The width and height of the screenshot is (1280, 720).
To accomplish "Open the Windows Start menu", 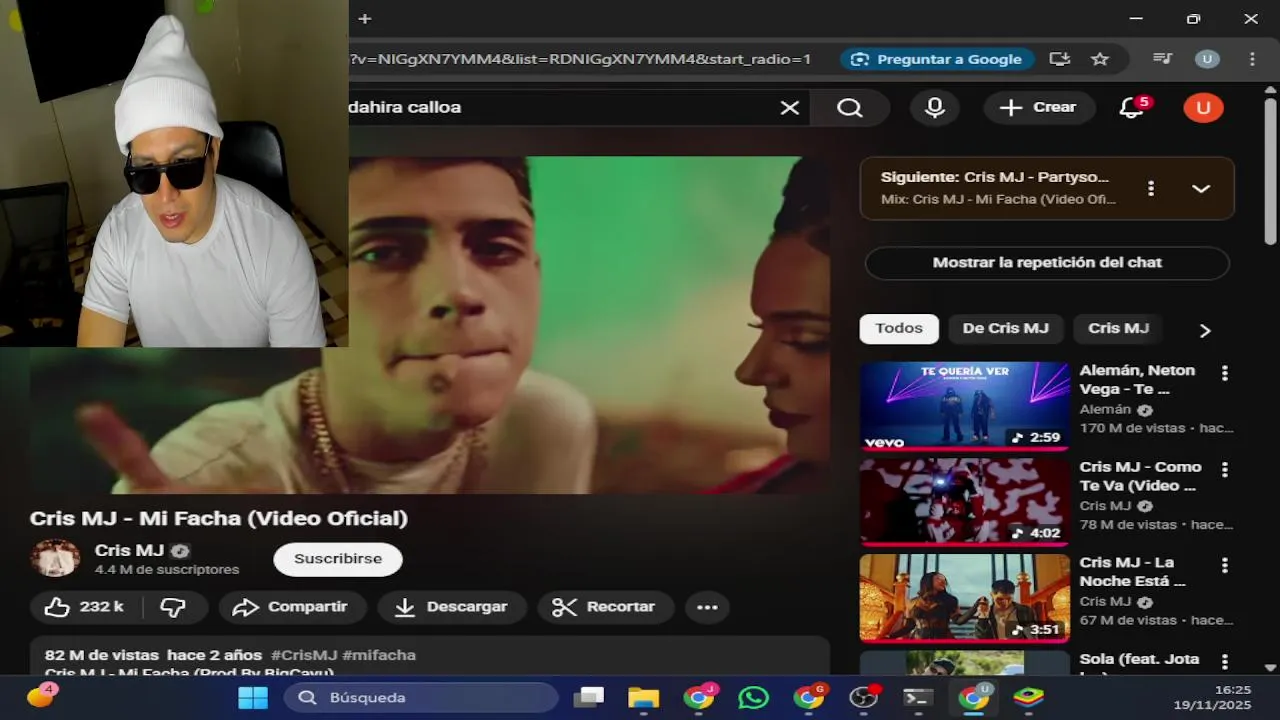I will 252,697.
